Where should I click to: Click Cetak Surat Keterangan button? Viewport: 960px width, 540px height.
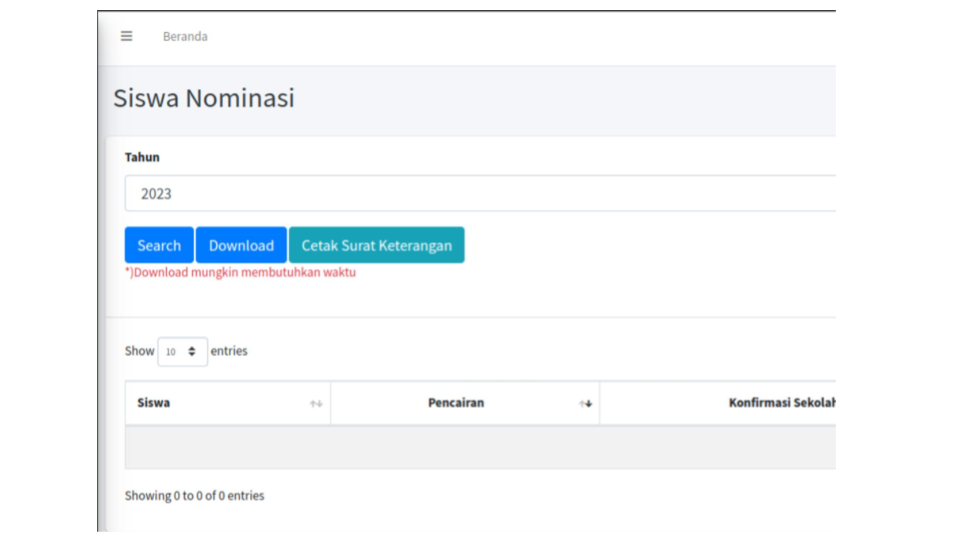click(377, 246)
